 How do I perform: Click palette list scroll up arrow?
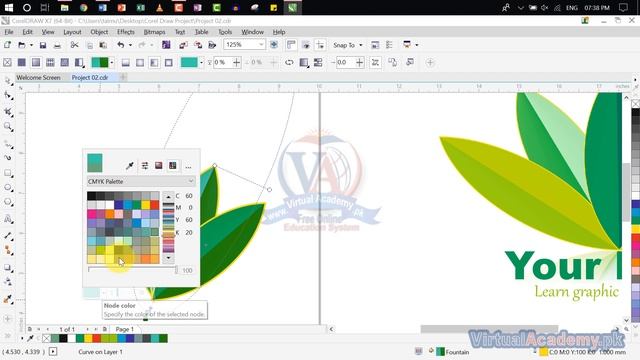coord(168,197)
